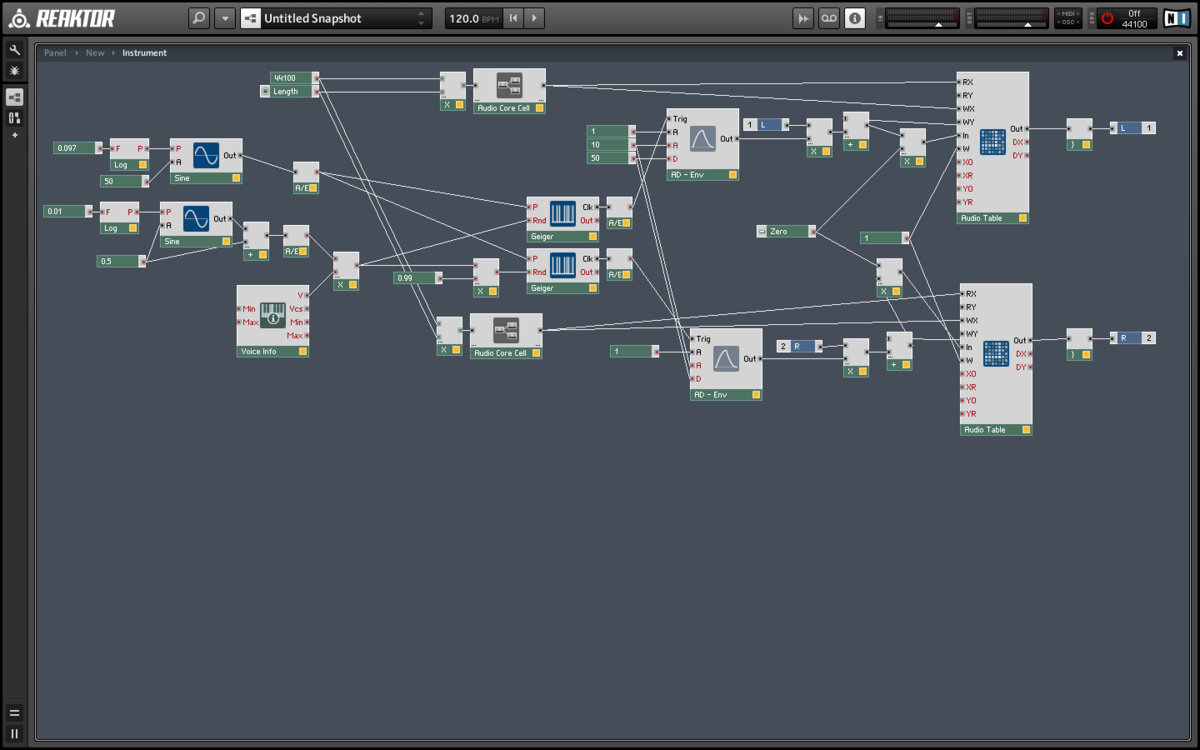Click the info hints button
The width and height of the screenshot is (1200, 750).
[x=855, y=18]
